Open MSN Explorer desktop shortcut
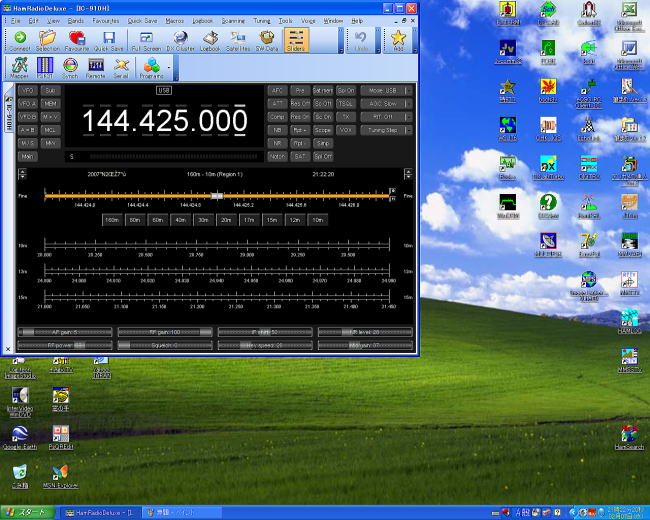Image resolution: width=650 pixels, height=520 pixels. pos(61,476)
